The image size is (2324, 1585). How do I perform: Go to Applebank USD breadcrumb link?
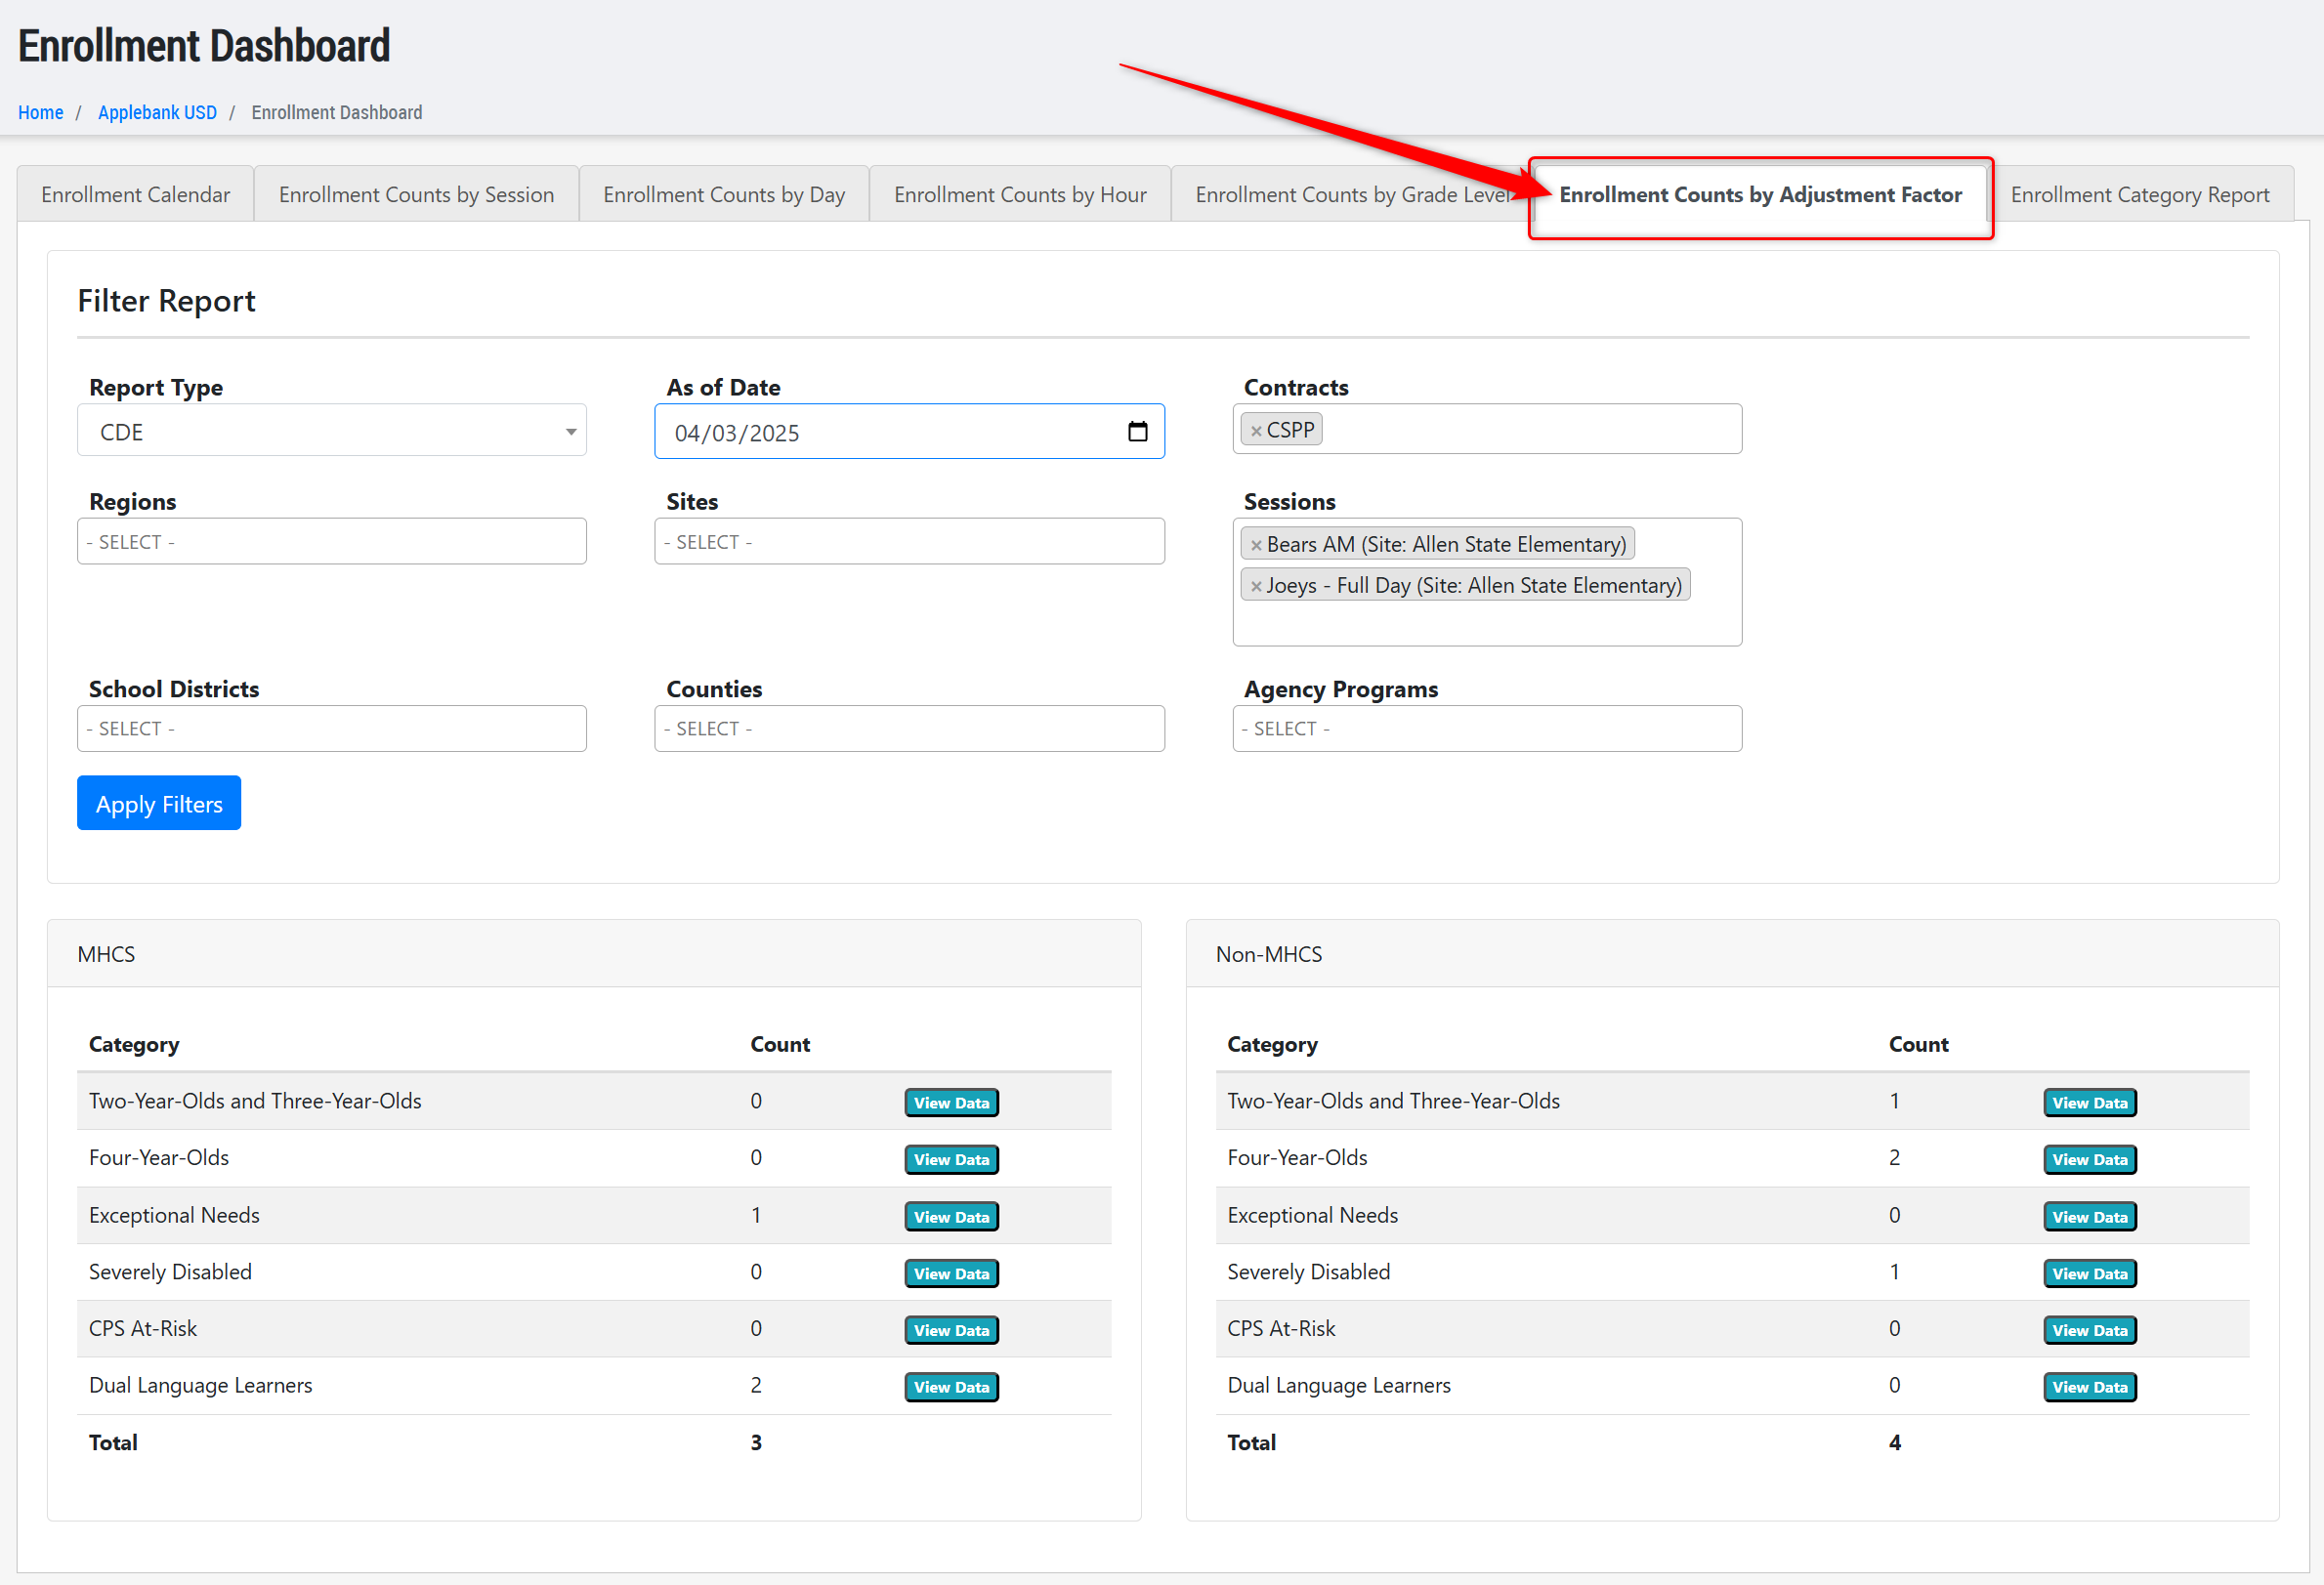click(157, 113)
